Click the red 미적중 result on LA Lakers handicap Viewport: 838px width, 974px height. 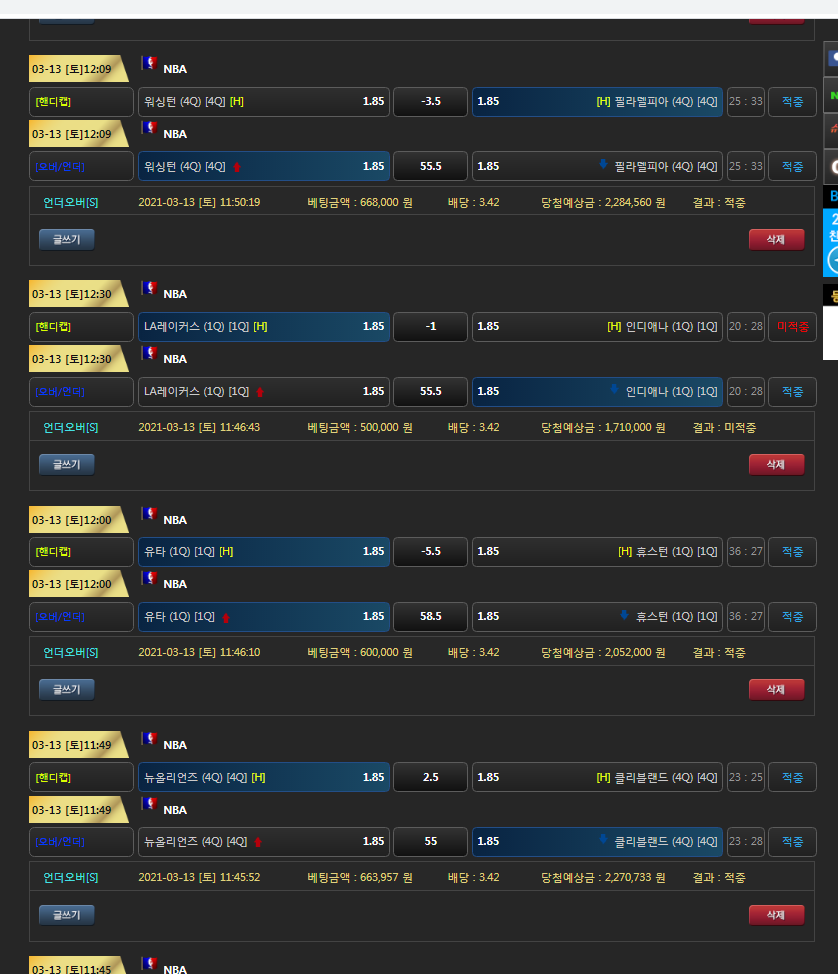point(792,327)
